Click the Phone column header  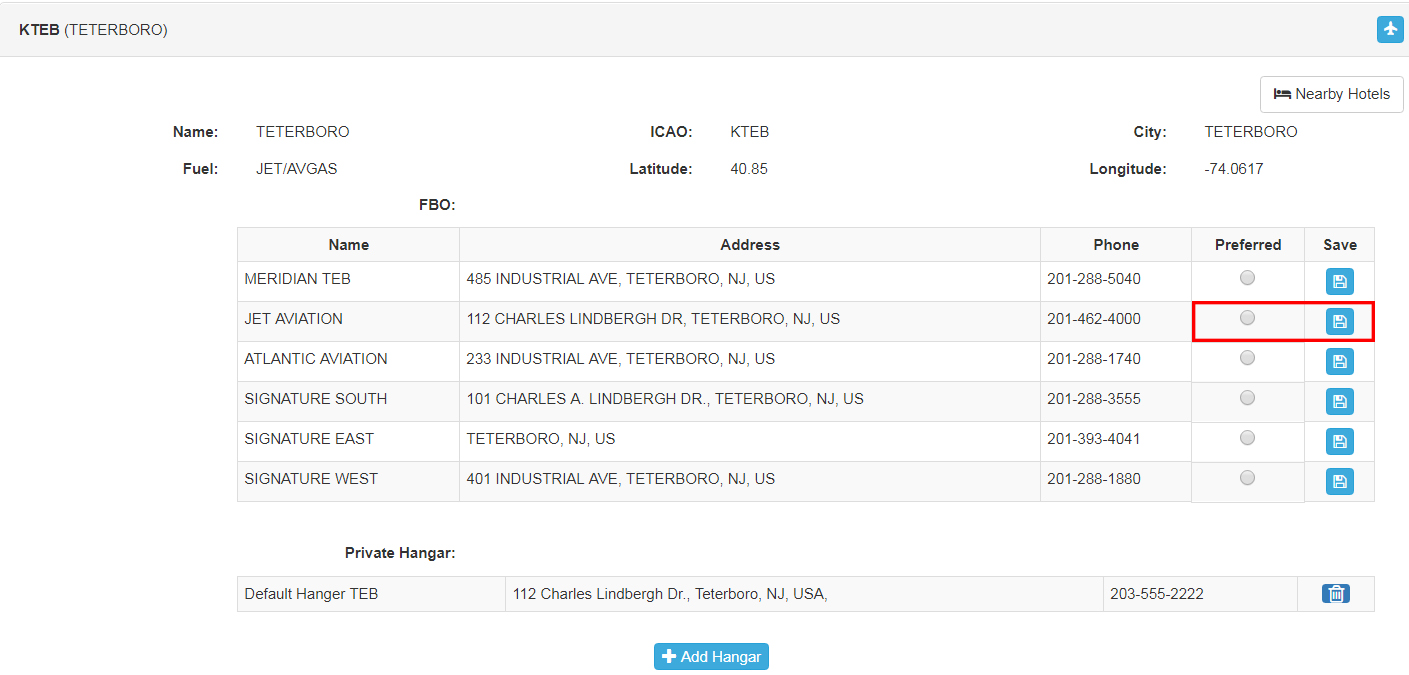(1116, 245)
